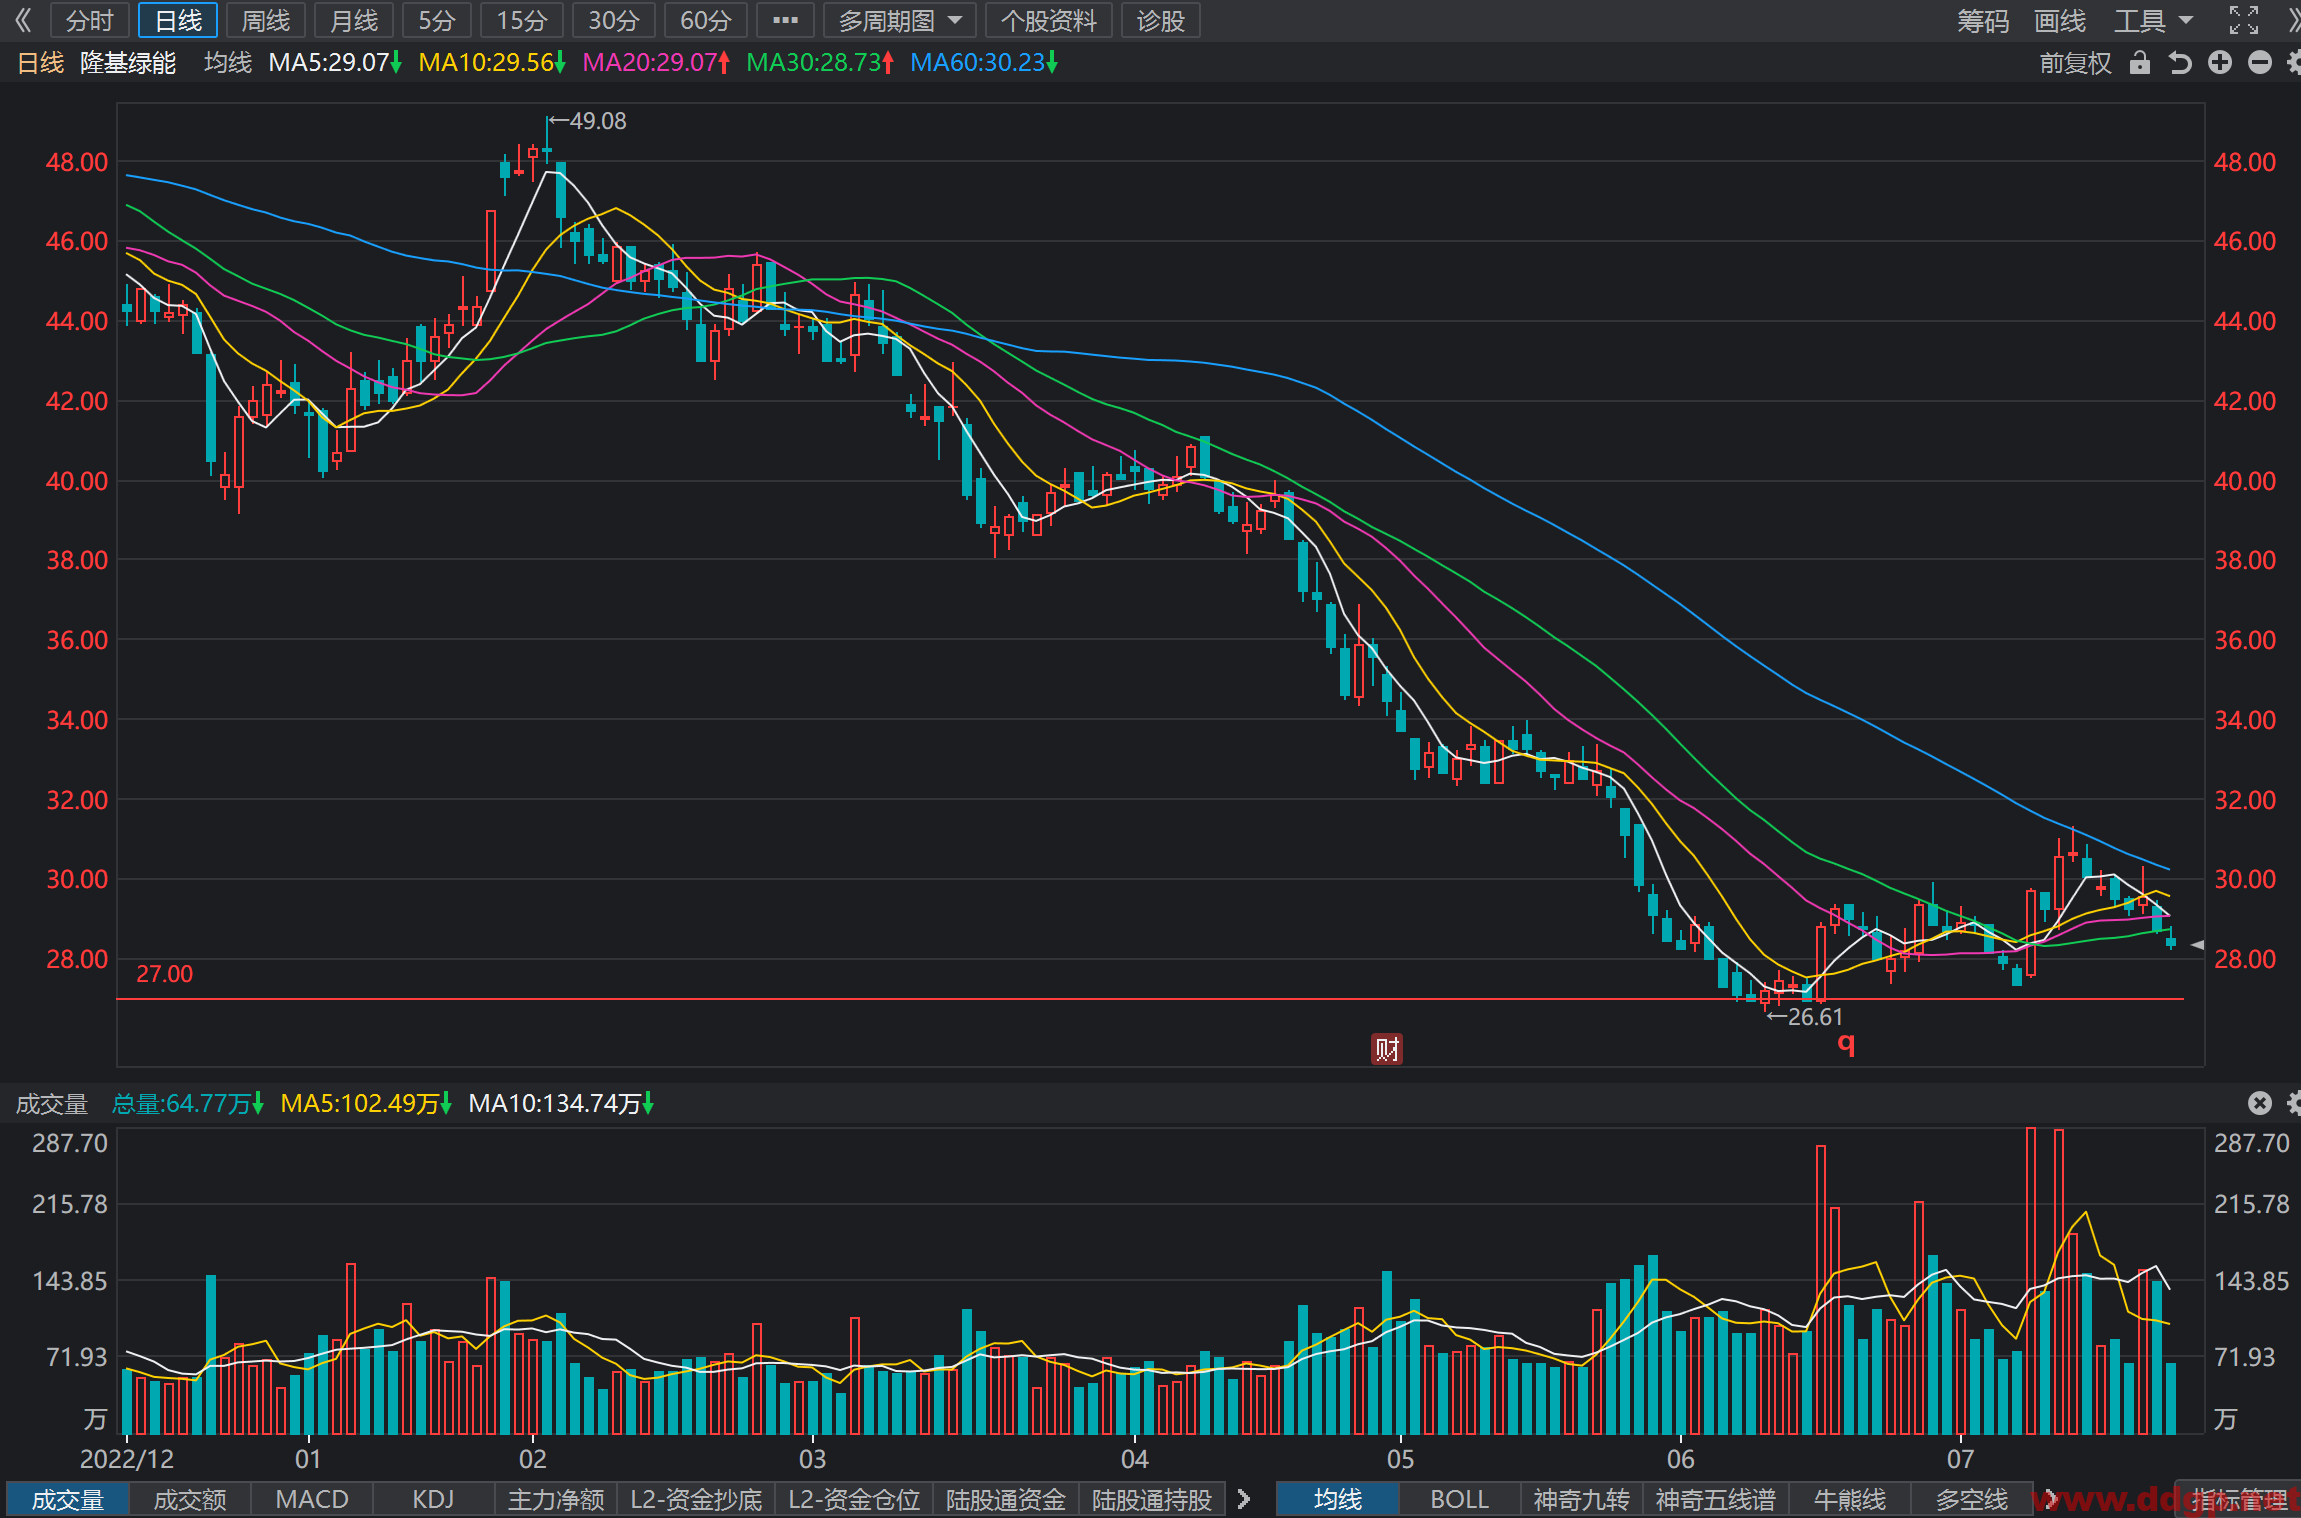Image resolution: width=2301 pixels, height=1518 pixels.
Task: Click the red q marker below the chart
Action: [x=1846, y=1044]
